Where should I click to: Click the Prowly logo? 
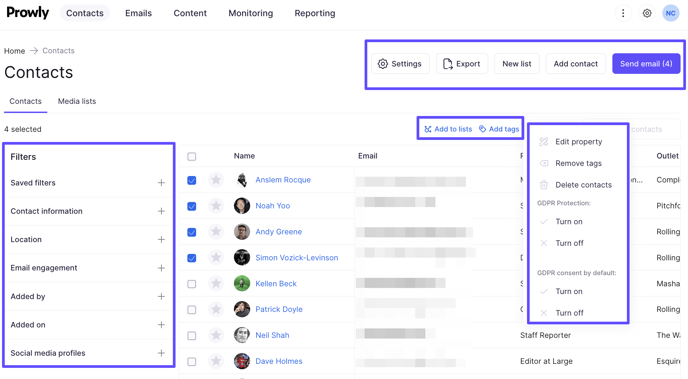pyautogui.click(x=27, y=13)
